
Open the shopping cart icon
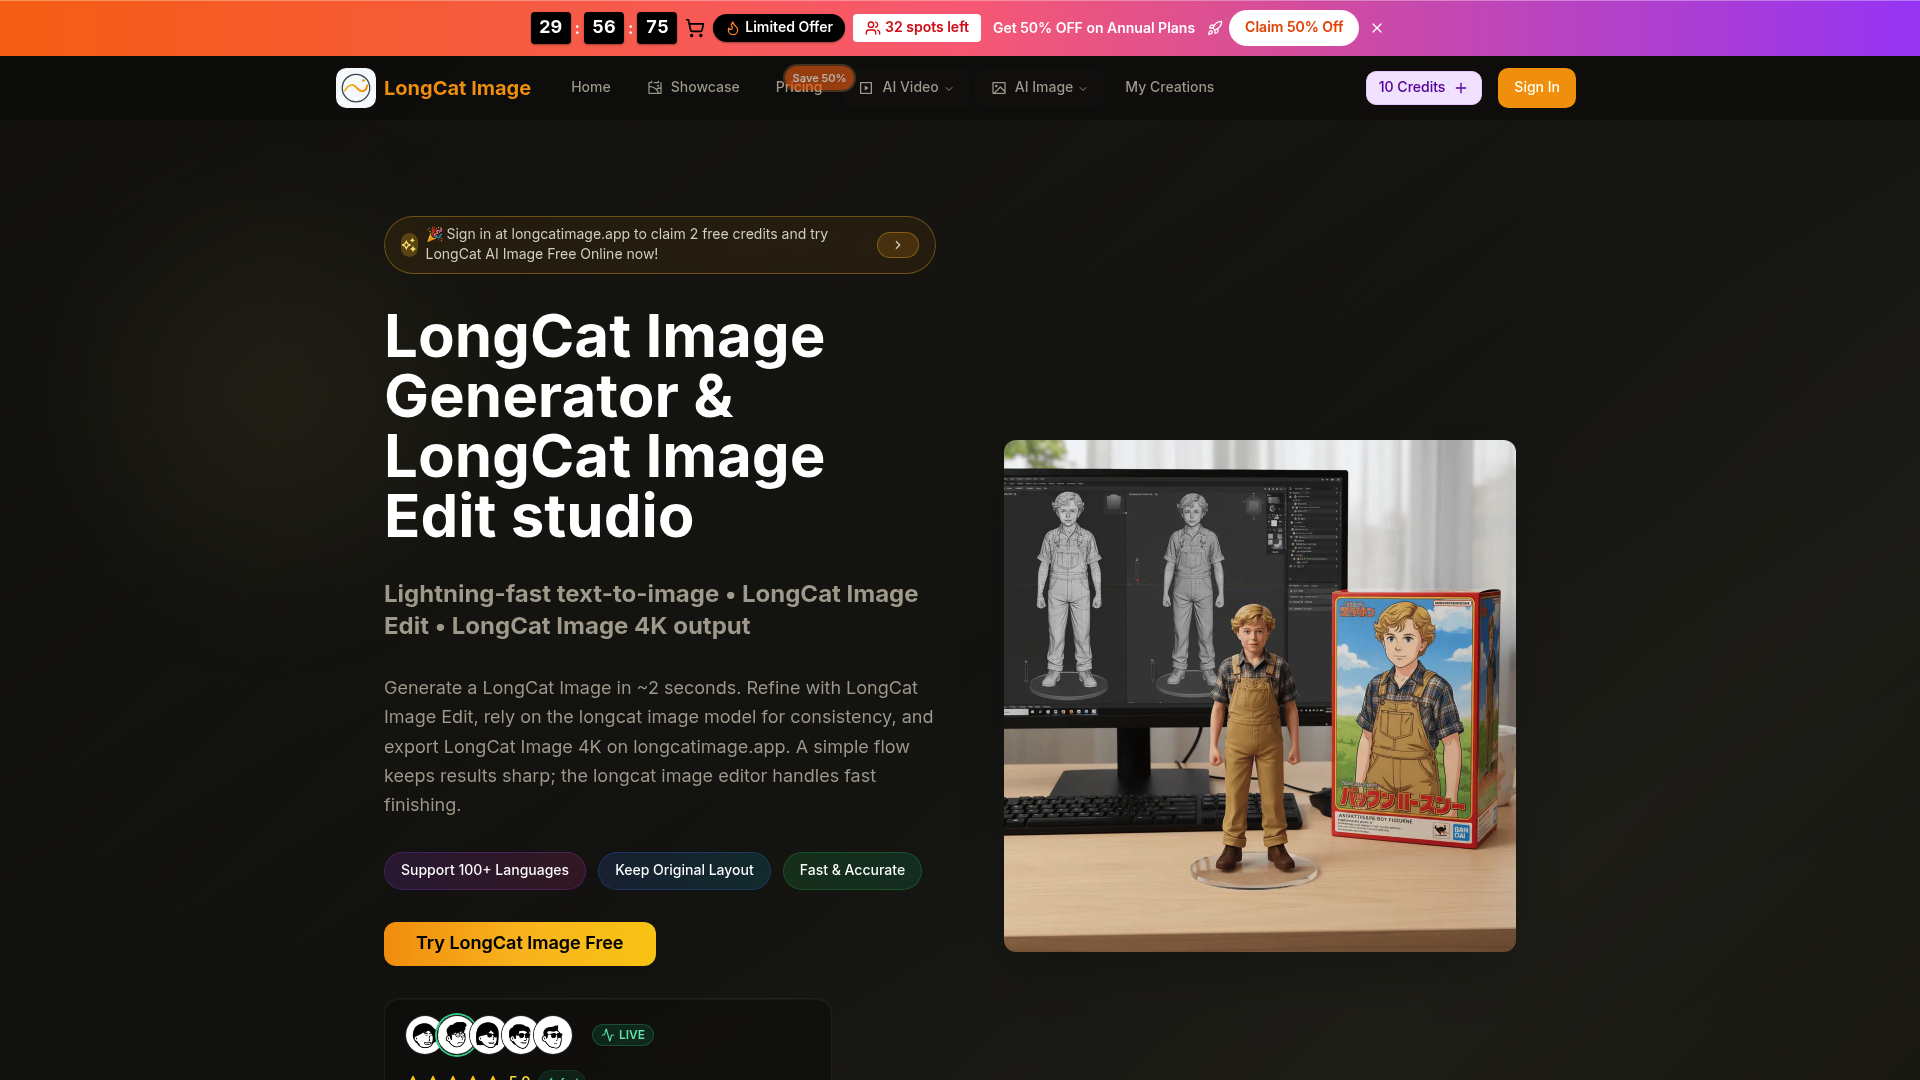tap(695, 28)
